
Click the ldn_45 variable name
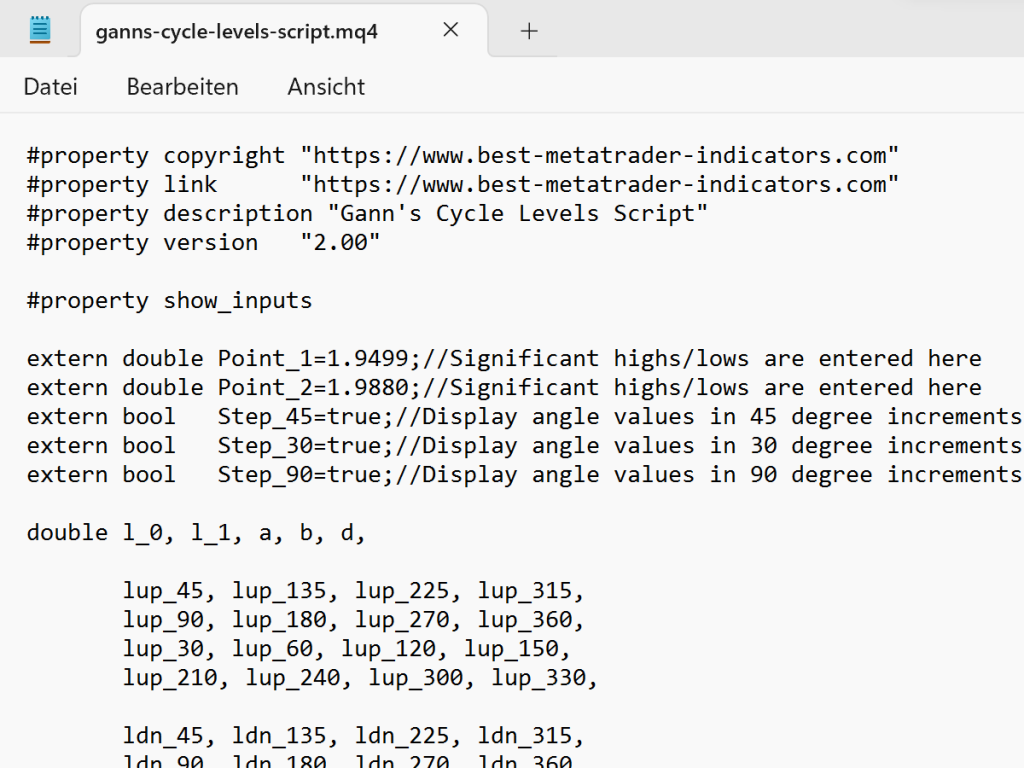tap(163, 737)
